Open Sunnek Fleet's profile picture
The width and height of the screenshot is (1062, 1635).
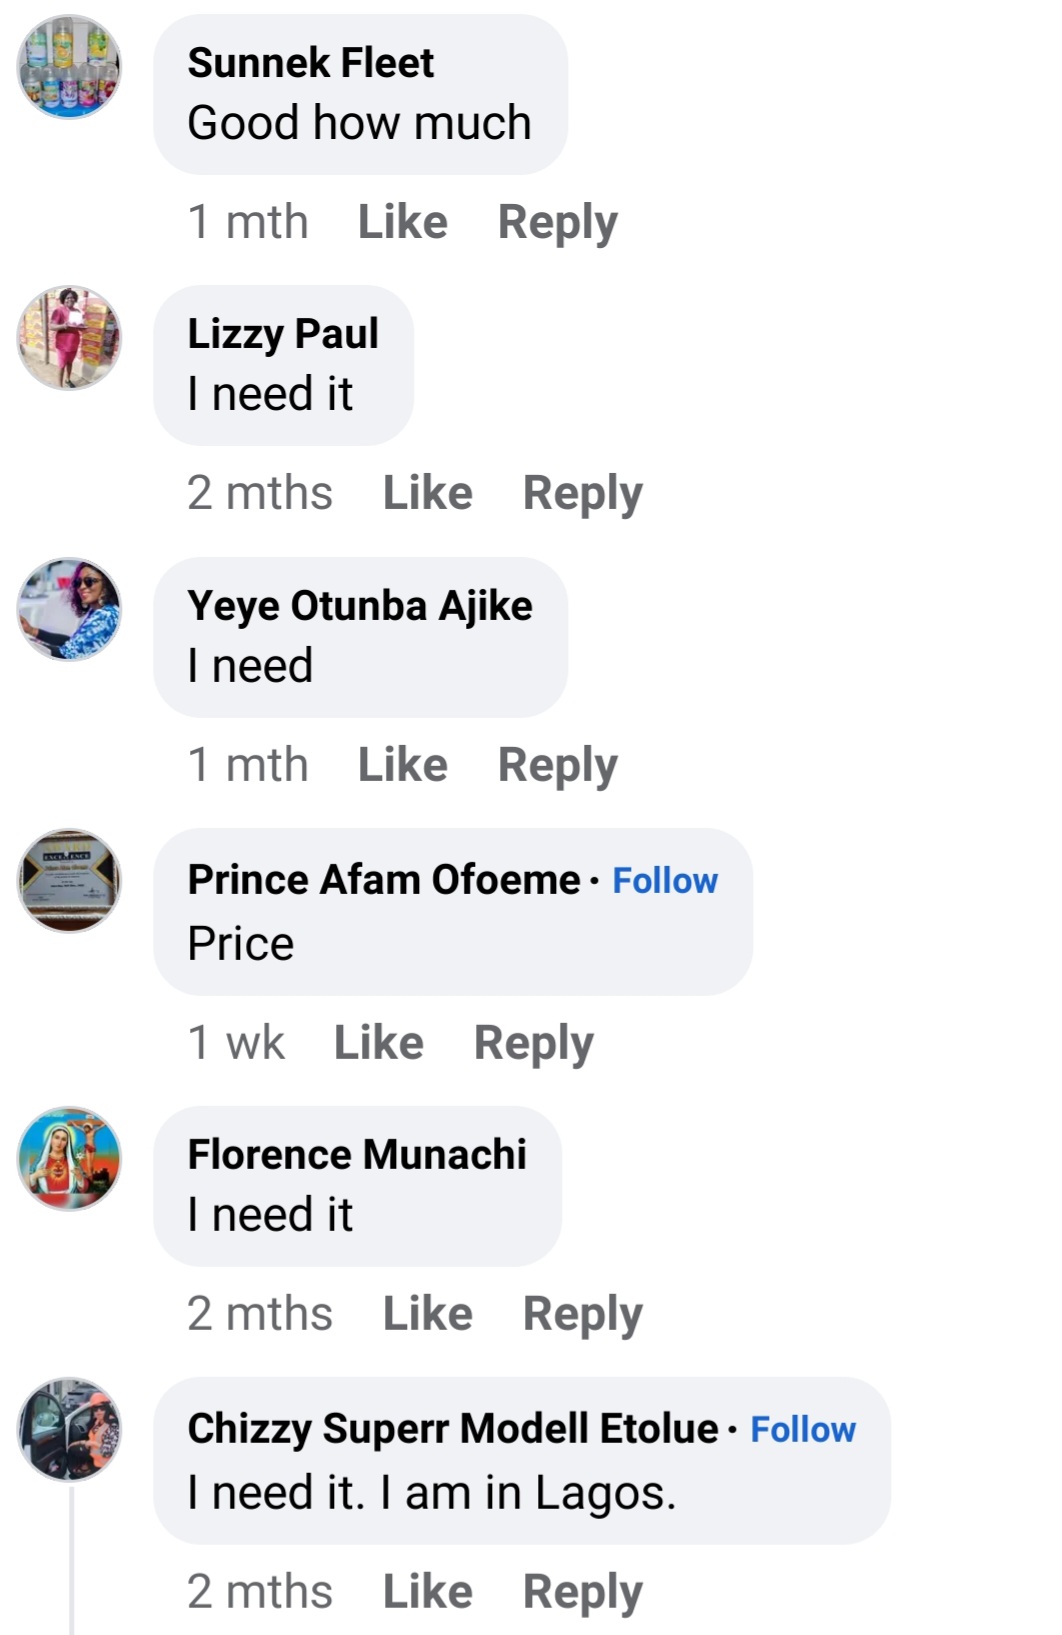click(x=69, y=67)
